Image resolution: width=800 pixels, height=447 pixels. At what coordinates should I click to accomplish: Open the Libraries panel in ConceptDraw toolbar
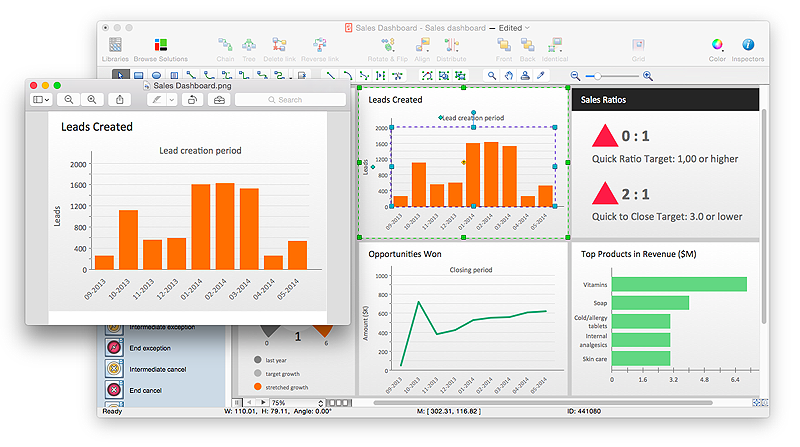coord(115,49)
